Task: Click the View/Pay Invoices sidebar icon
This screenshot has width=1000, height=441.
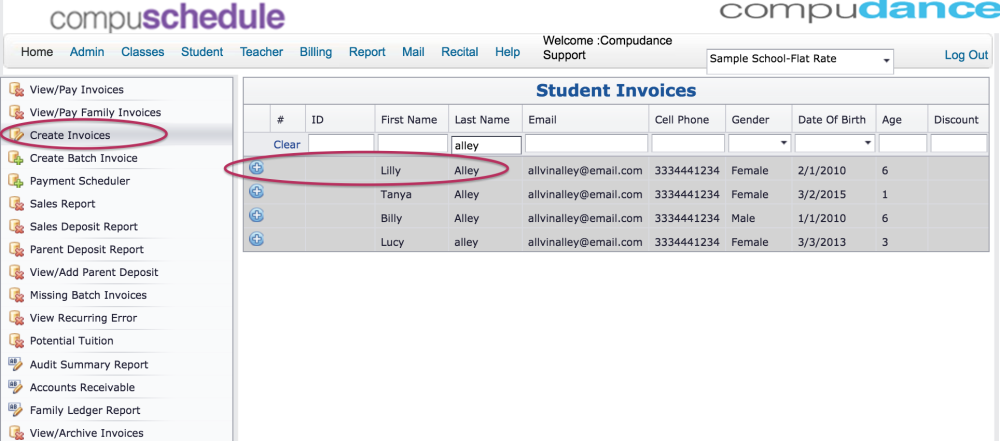Action: point(16,89)
